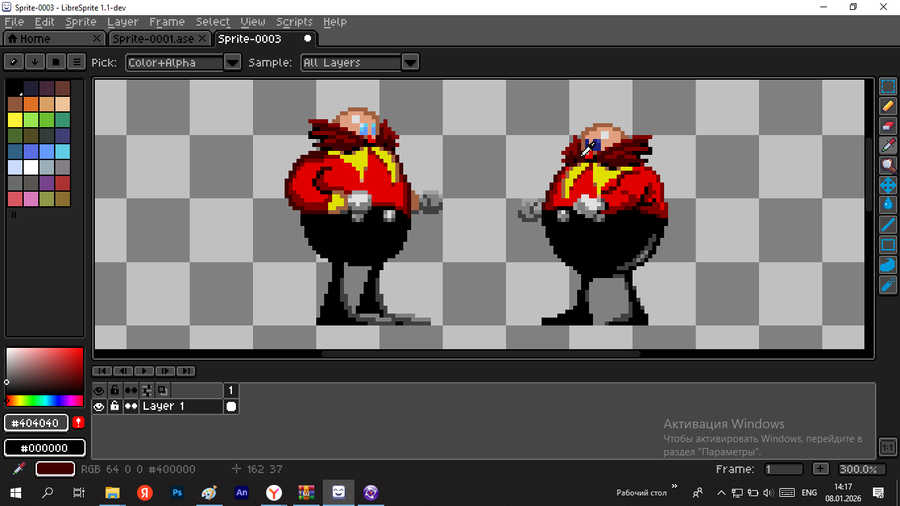The width and height of the screenshot is (900, 506).
Task: Click the Frame number input field
Action: [783, 469]
